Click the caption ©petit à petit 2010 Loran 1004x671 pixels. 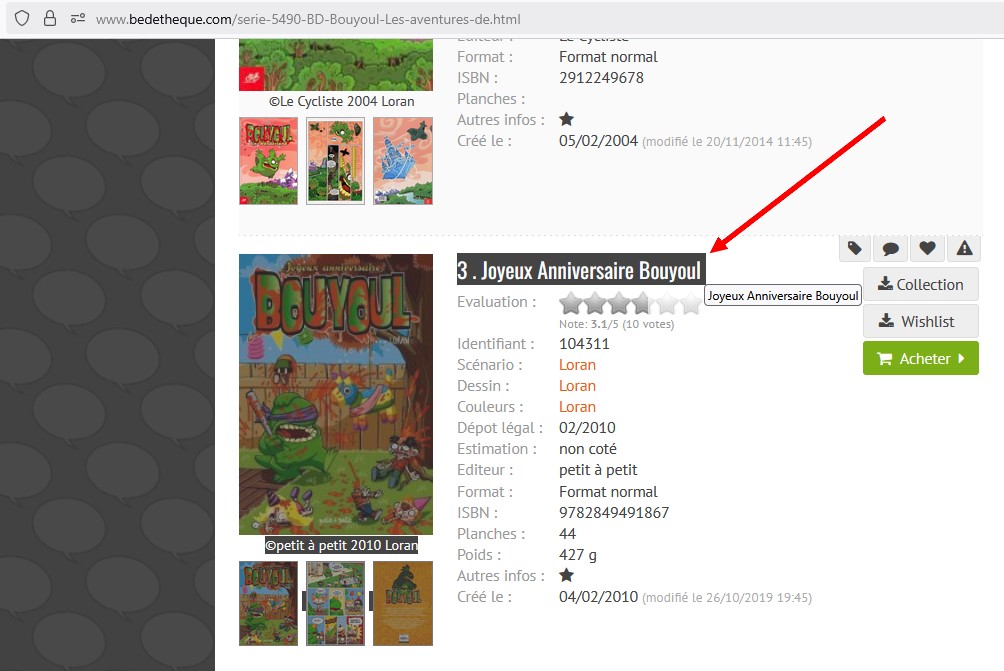(x=341, y=546)
